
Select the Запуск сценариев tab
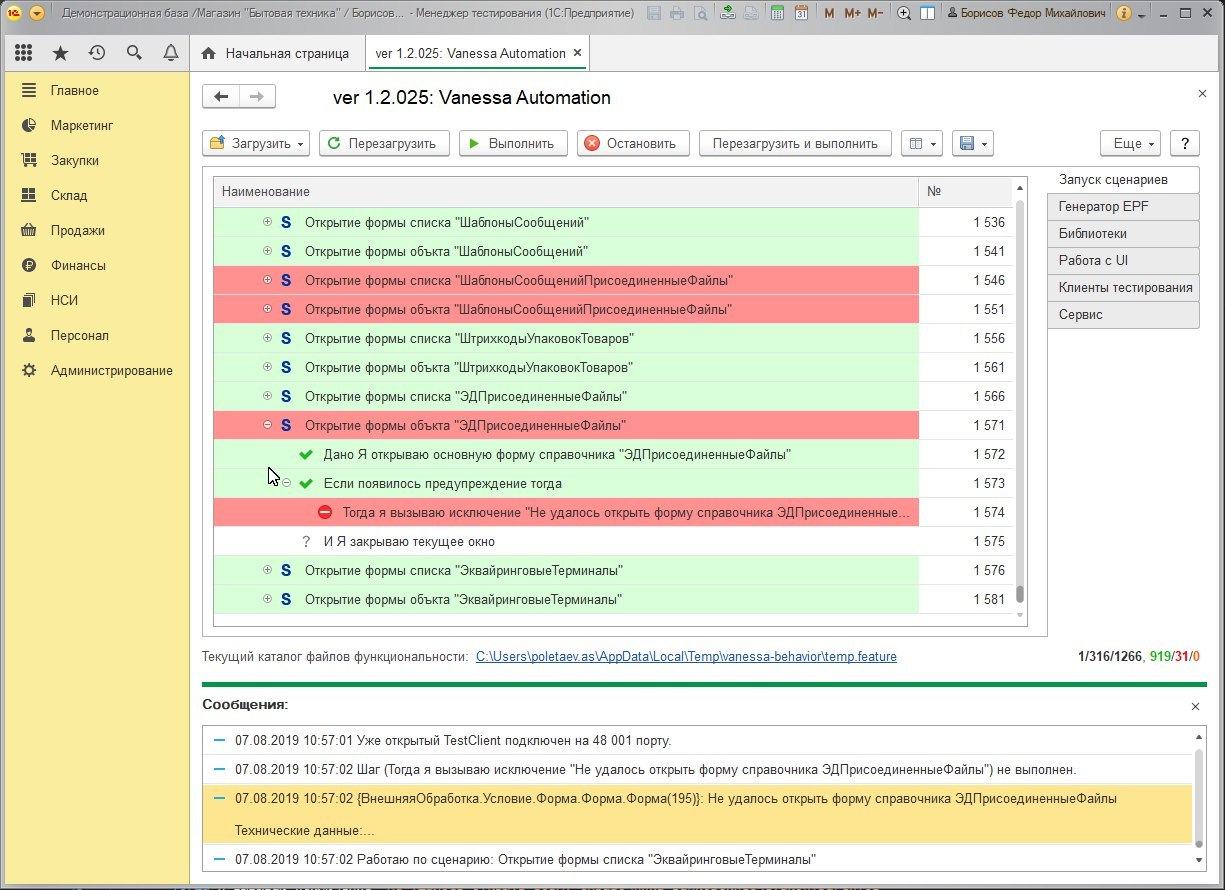[x=1123, y=179]
